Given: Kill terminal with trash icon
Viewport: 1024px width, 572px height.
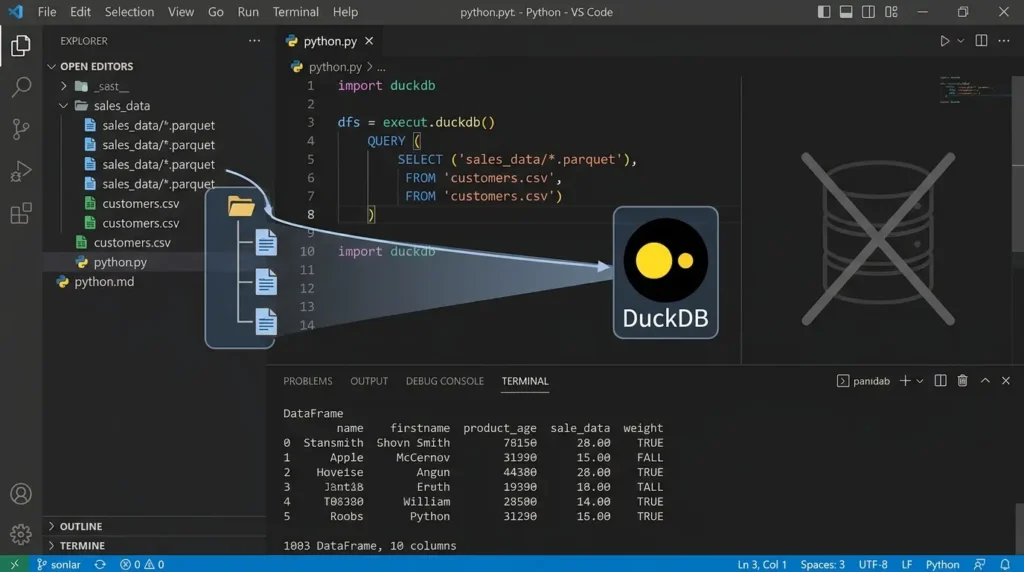Looking at the screenshot, I should 963,381.
